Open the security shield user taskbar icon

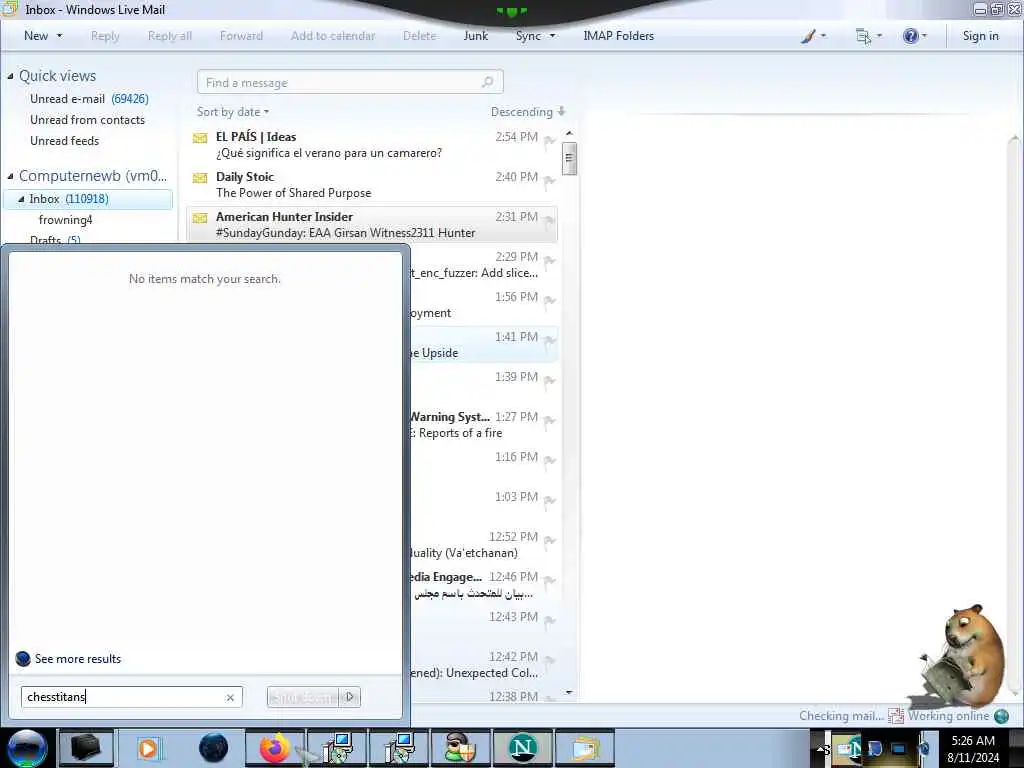460,748
